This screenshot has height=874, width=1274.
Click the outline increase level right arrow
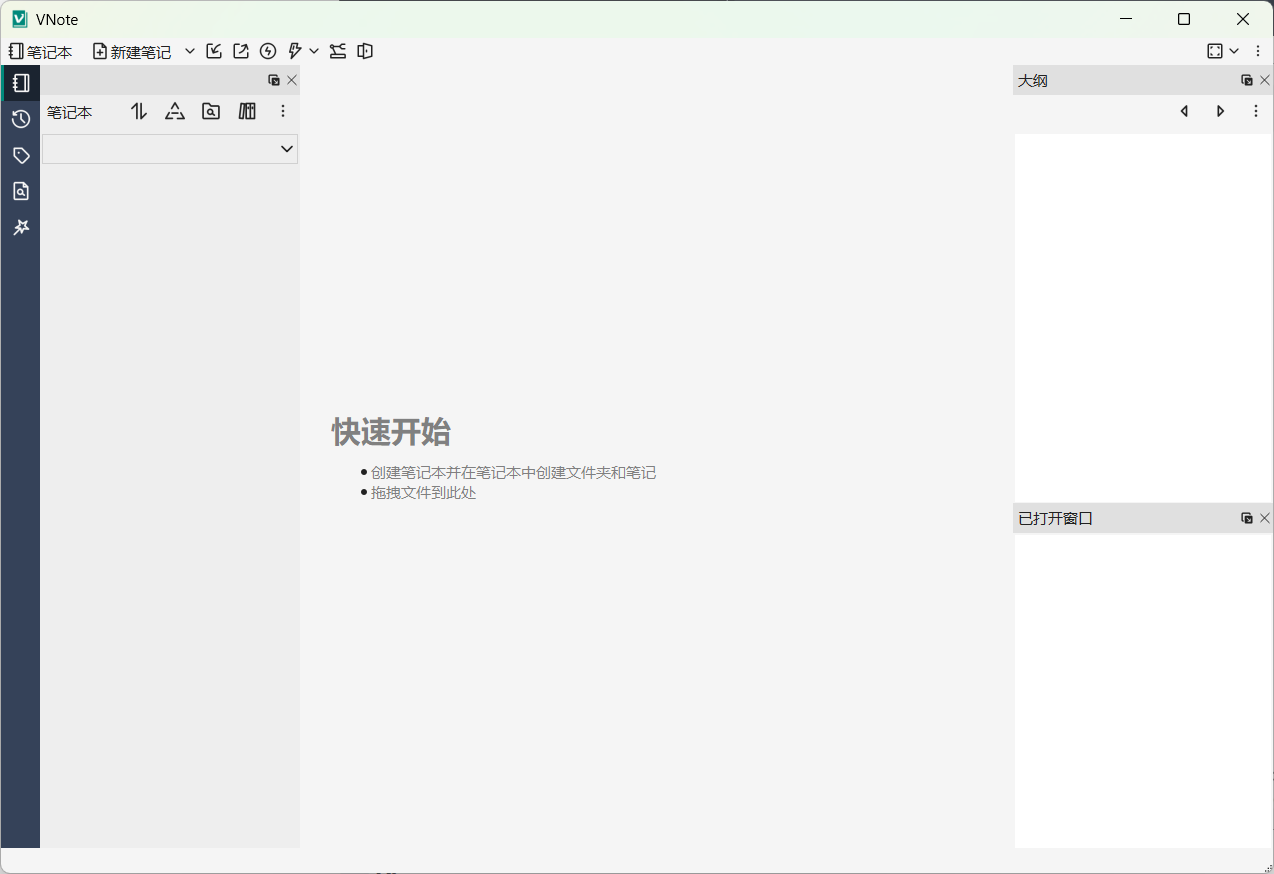pyautogui.click(x=1220, y=111)
